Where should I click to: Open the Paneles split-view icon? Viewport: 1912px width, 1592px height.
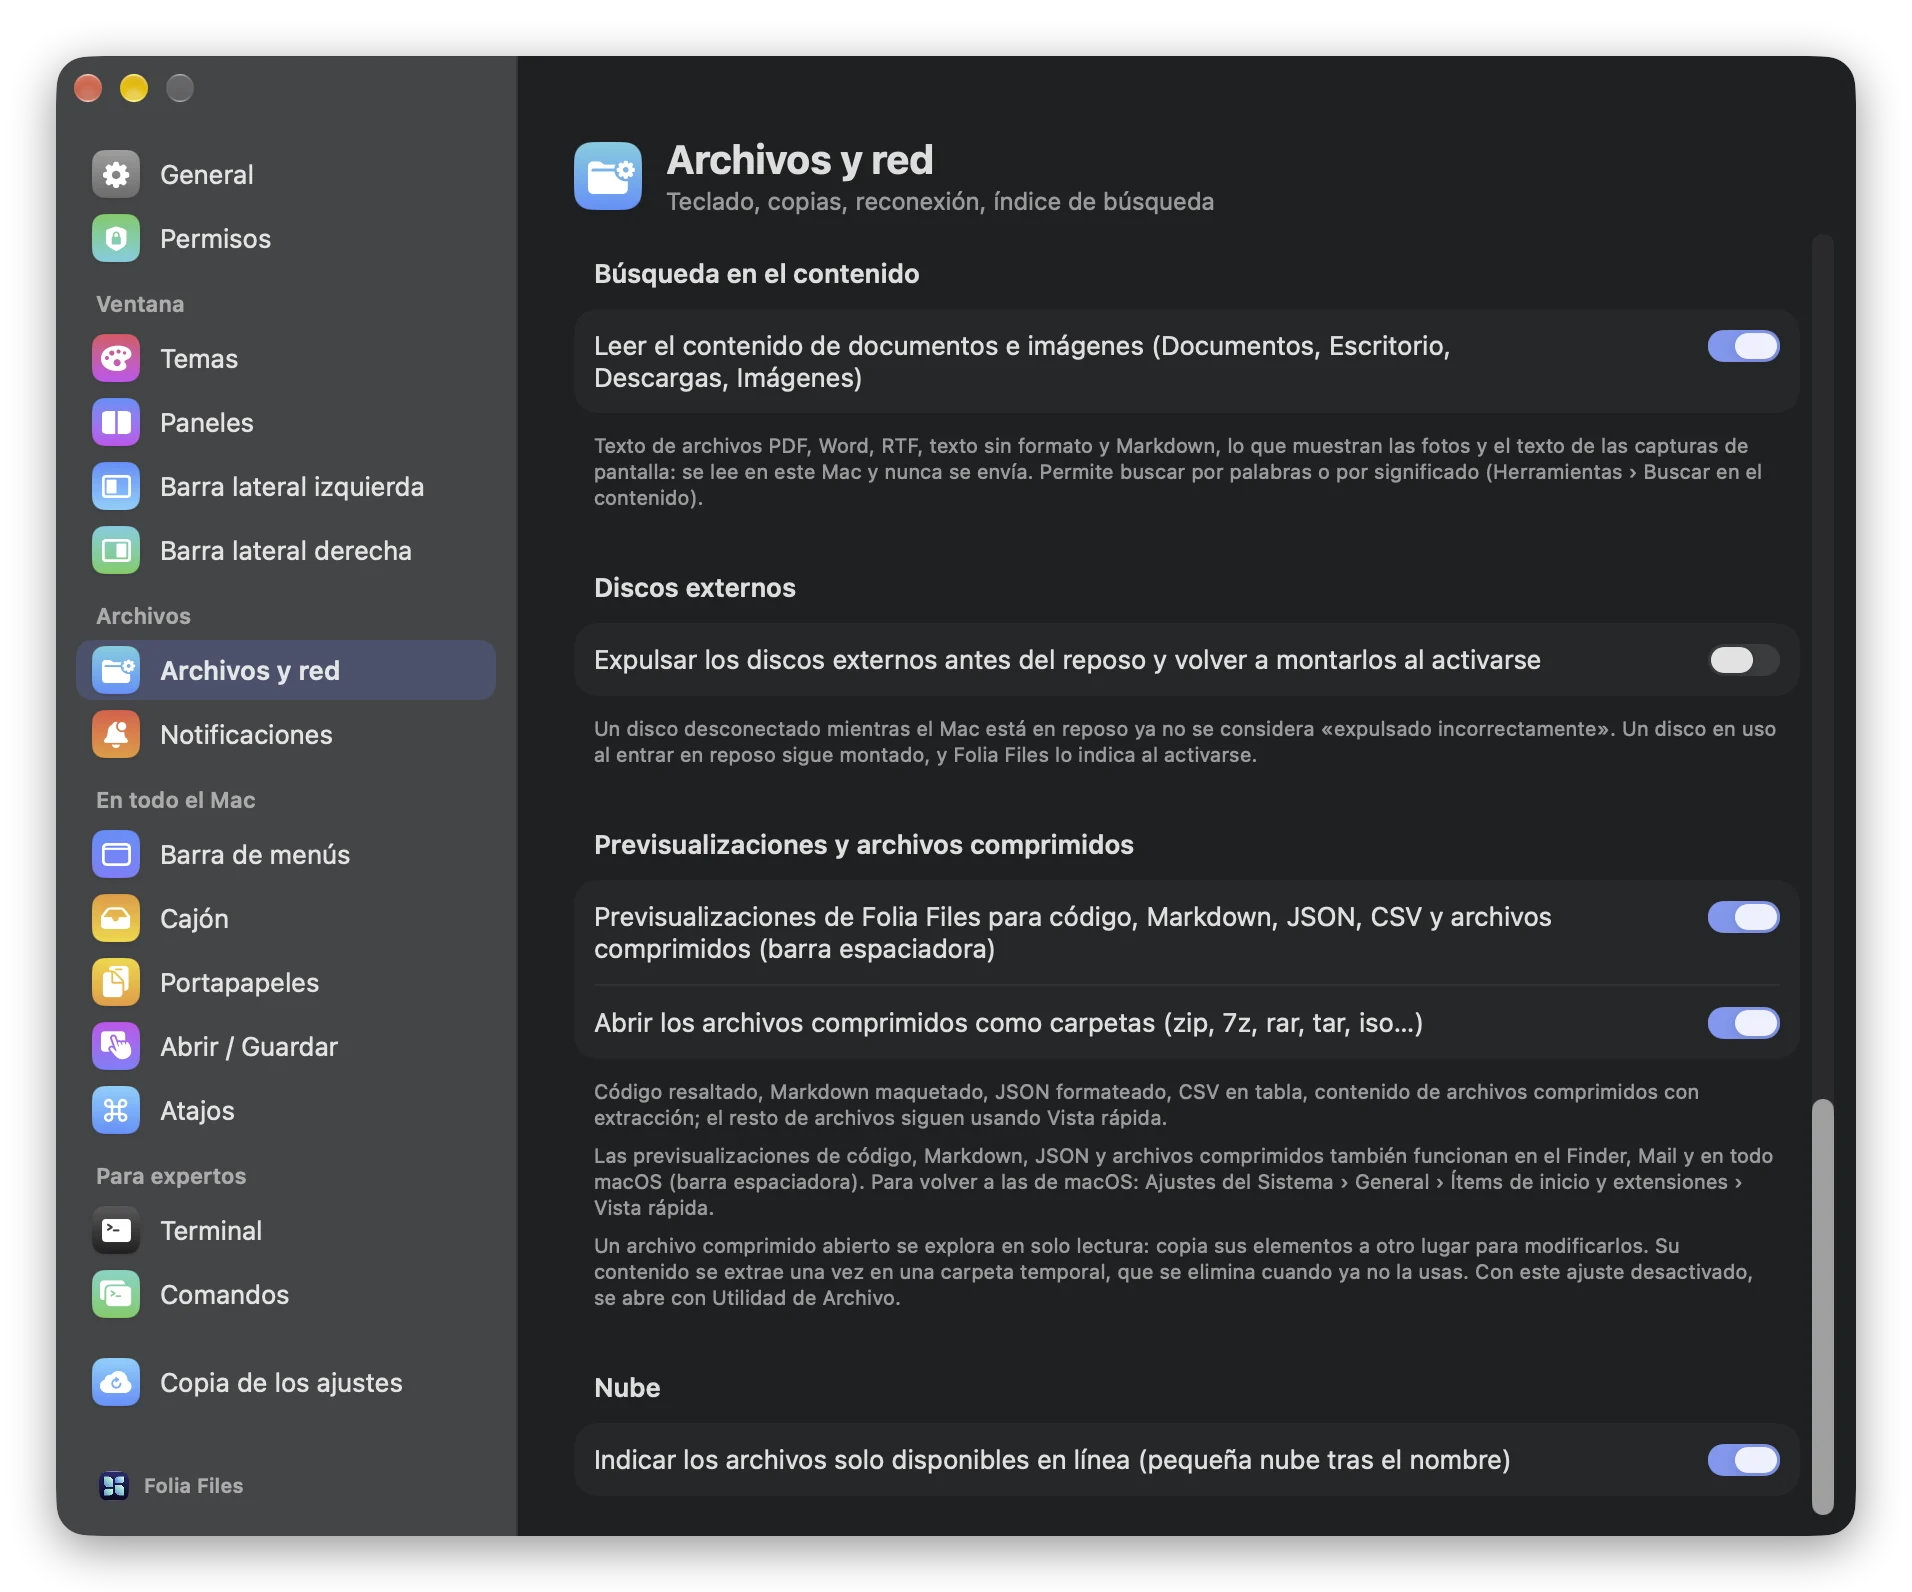coord(116,423)
